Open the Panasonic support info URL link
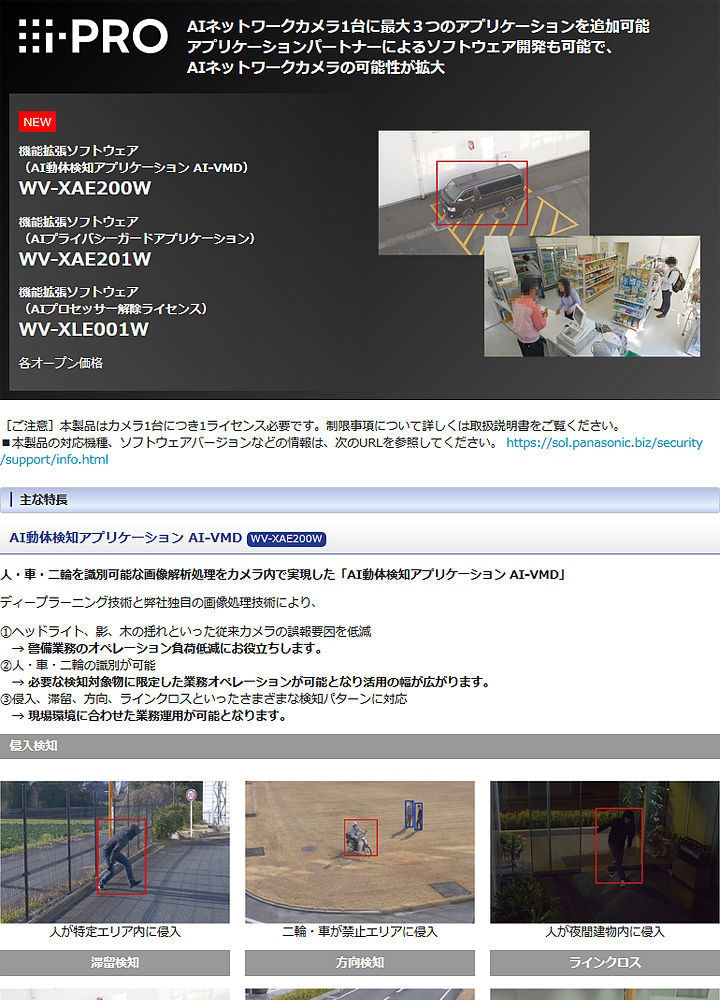 pos(604,443)
